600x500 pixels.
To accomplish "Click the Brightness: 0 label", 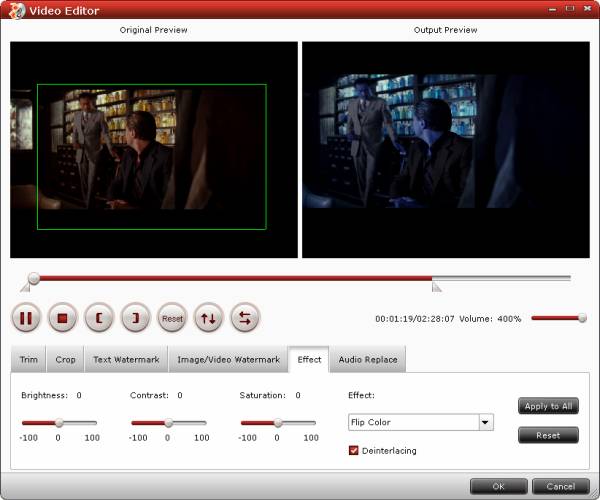I will (51, 395).
